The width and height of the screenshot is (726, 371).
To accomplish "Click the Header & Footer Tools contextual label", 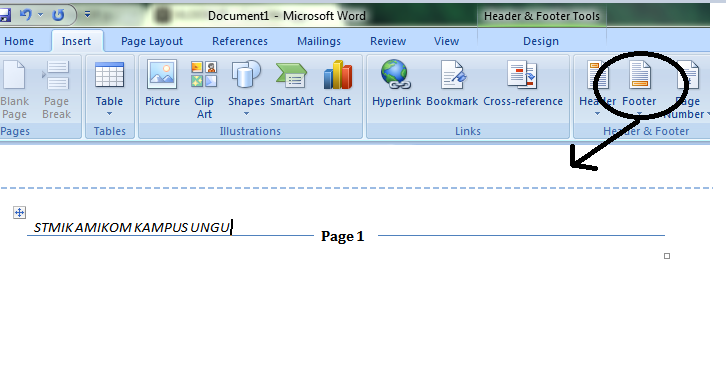I will click(542, 16).
